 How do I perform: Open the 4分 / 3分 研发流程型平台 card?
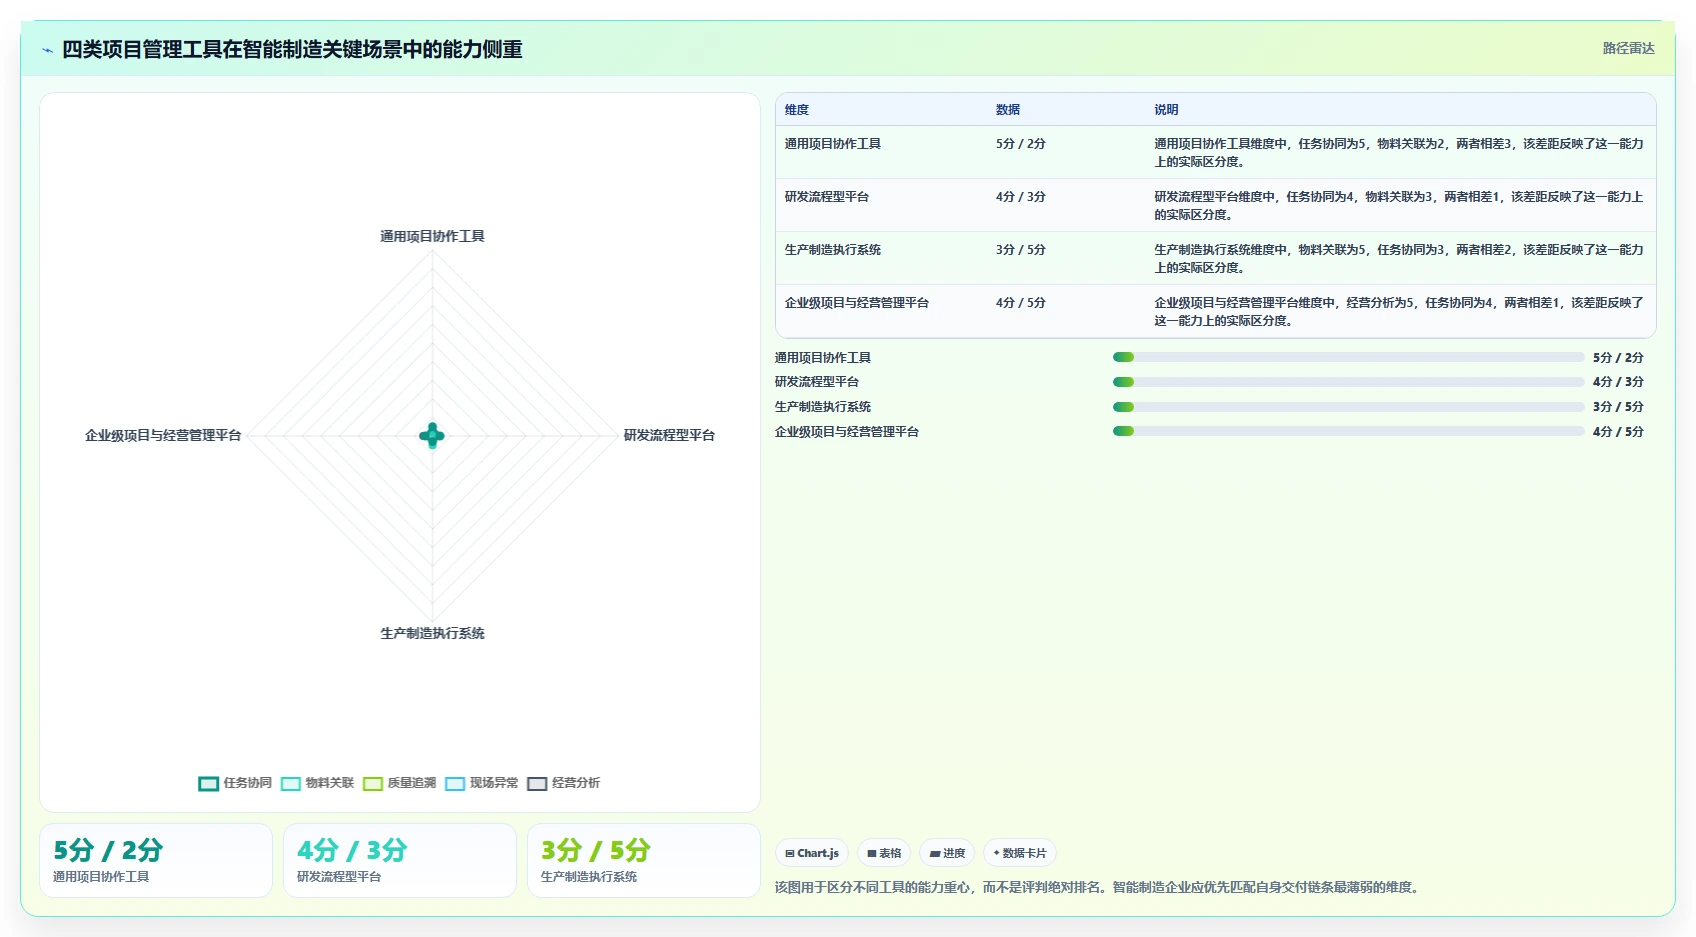[400, 861]
